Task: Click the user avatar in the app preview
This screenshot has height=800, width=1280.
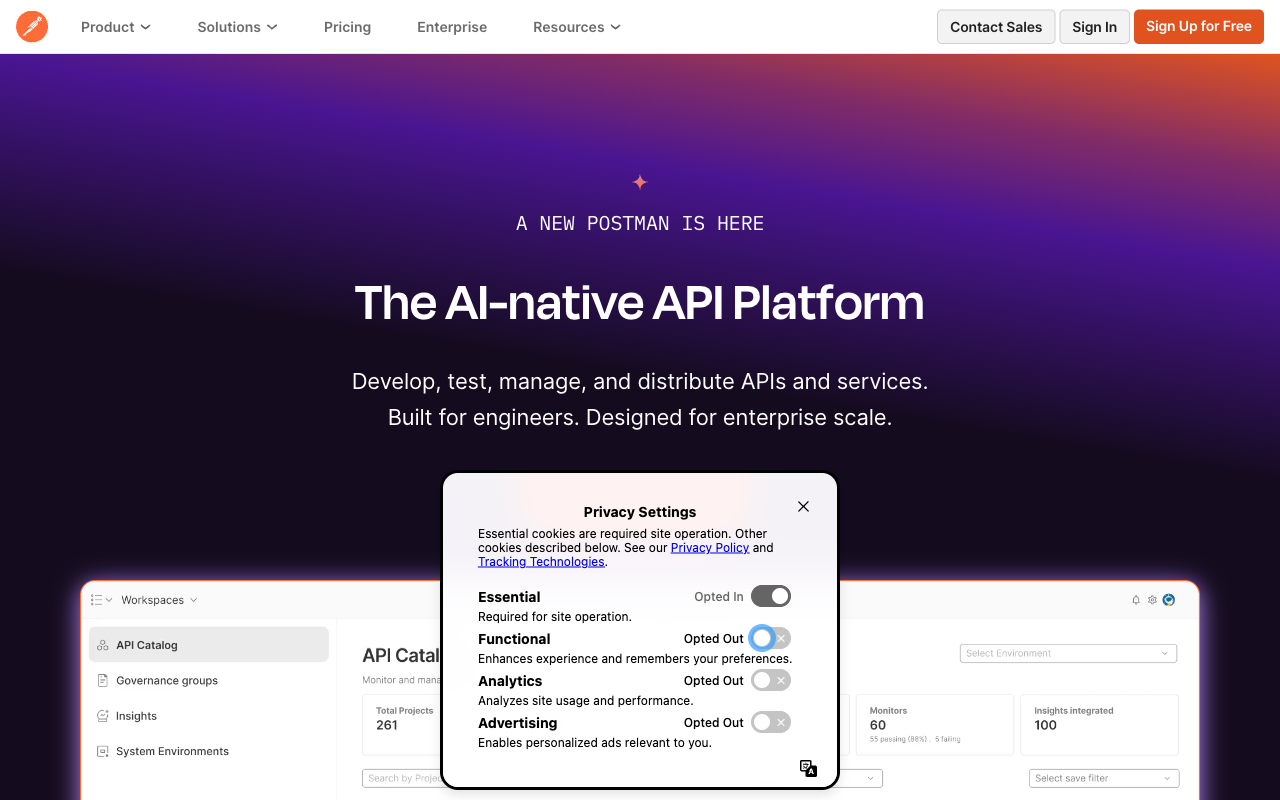Action: pos(1168,600)
